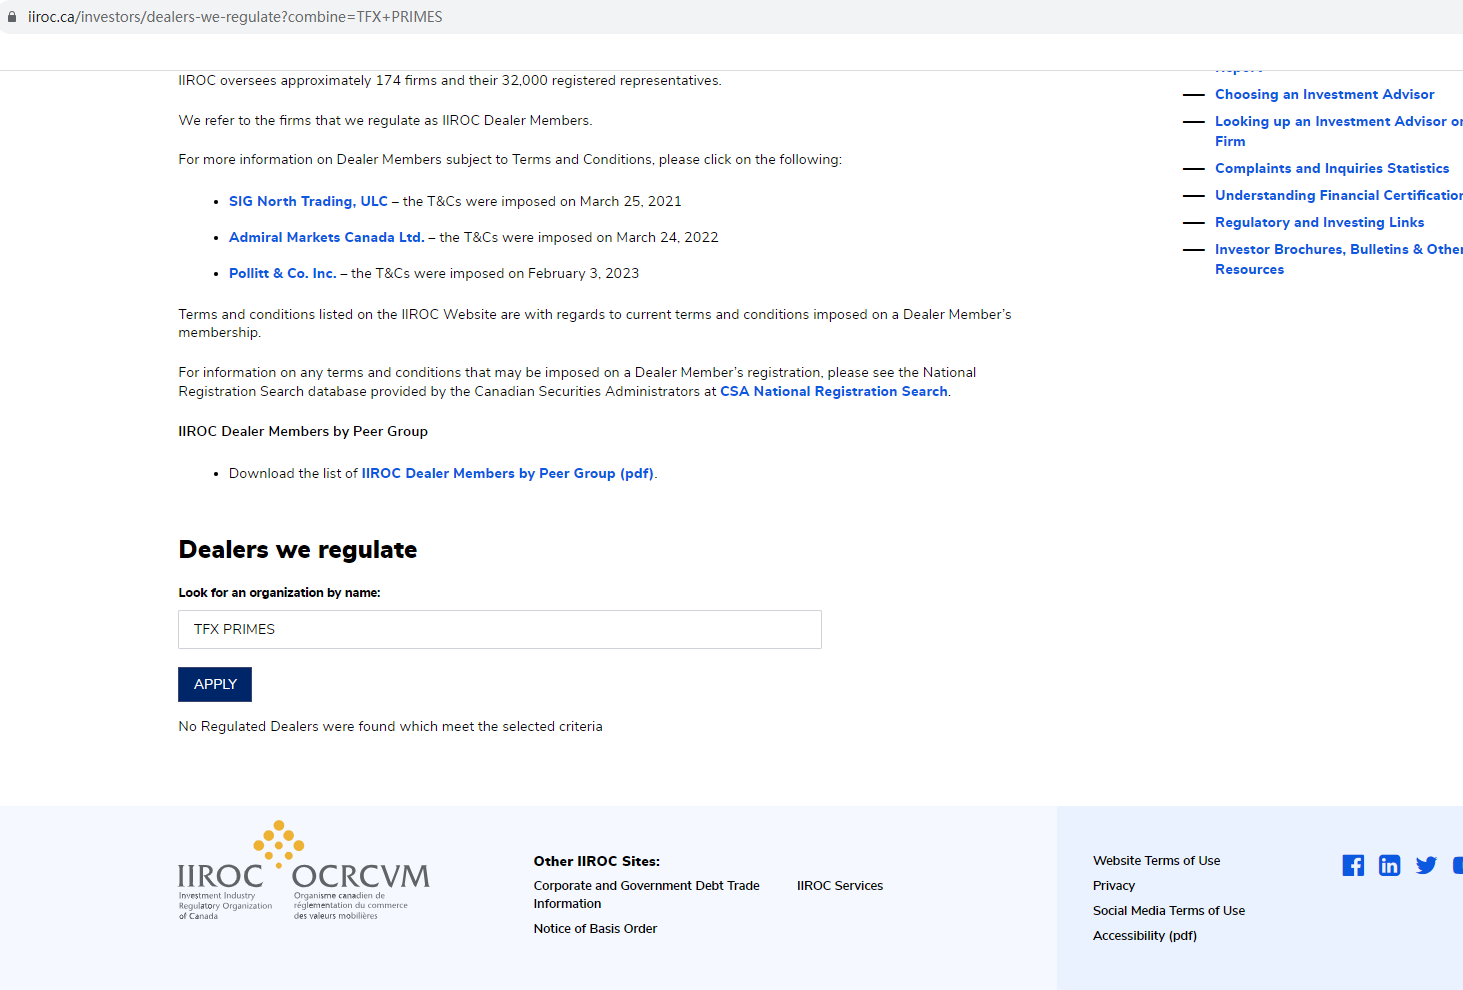The height and width of the screenshot is (990, 1463).
Task: Click the organization name search field
Action: click(x=500, y=629)
